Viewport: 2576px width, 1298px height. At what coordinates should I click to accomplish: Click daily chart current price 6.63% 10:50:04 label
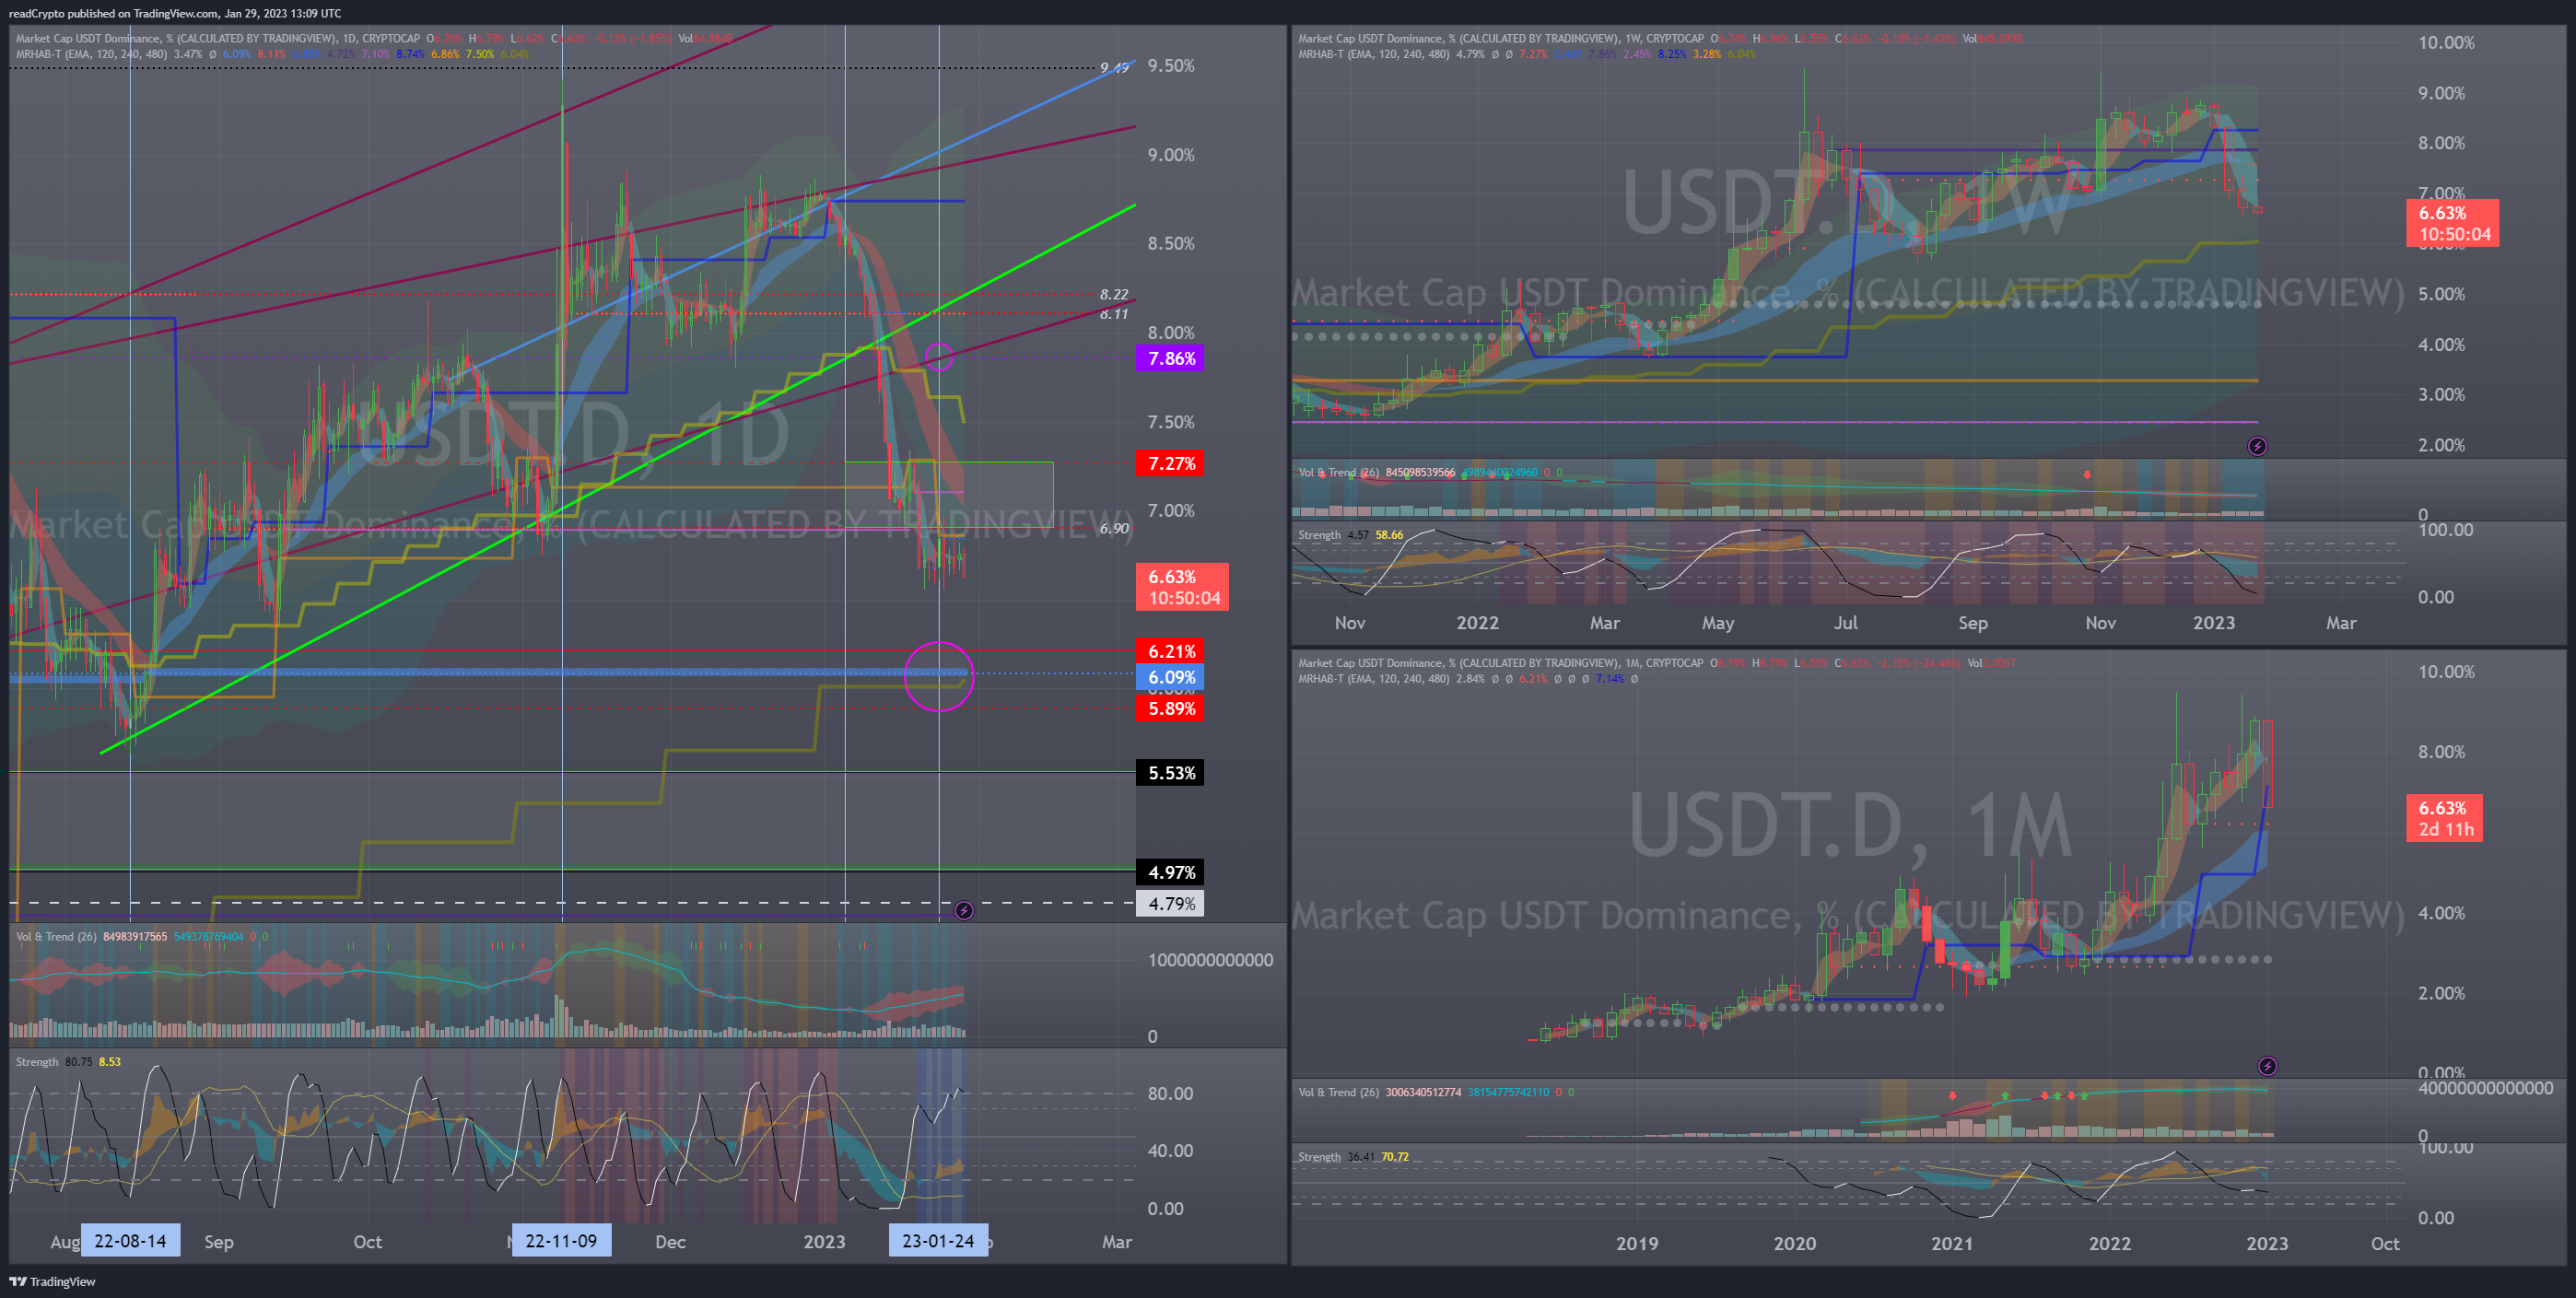click(x=1182, y=587)
